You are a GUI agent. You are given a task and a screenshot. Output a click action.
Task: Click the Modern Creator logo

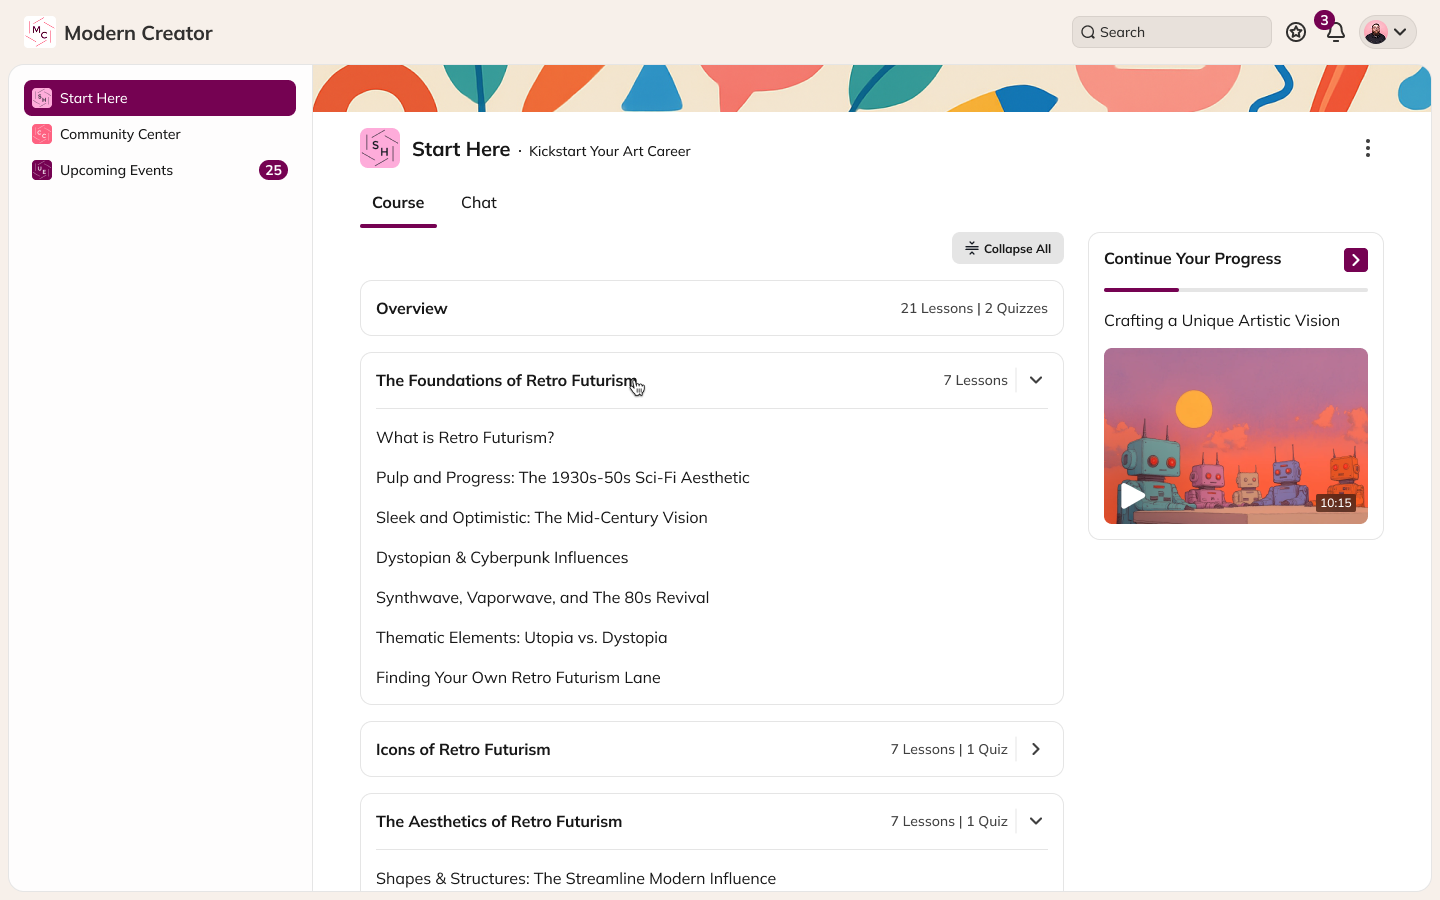pos(39,31)
